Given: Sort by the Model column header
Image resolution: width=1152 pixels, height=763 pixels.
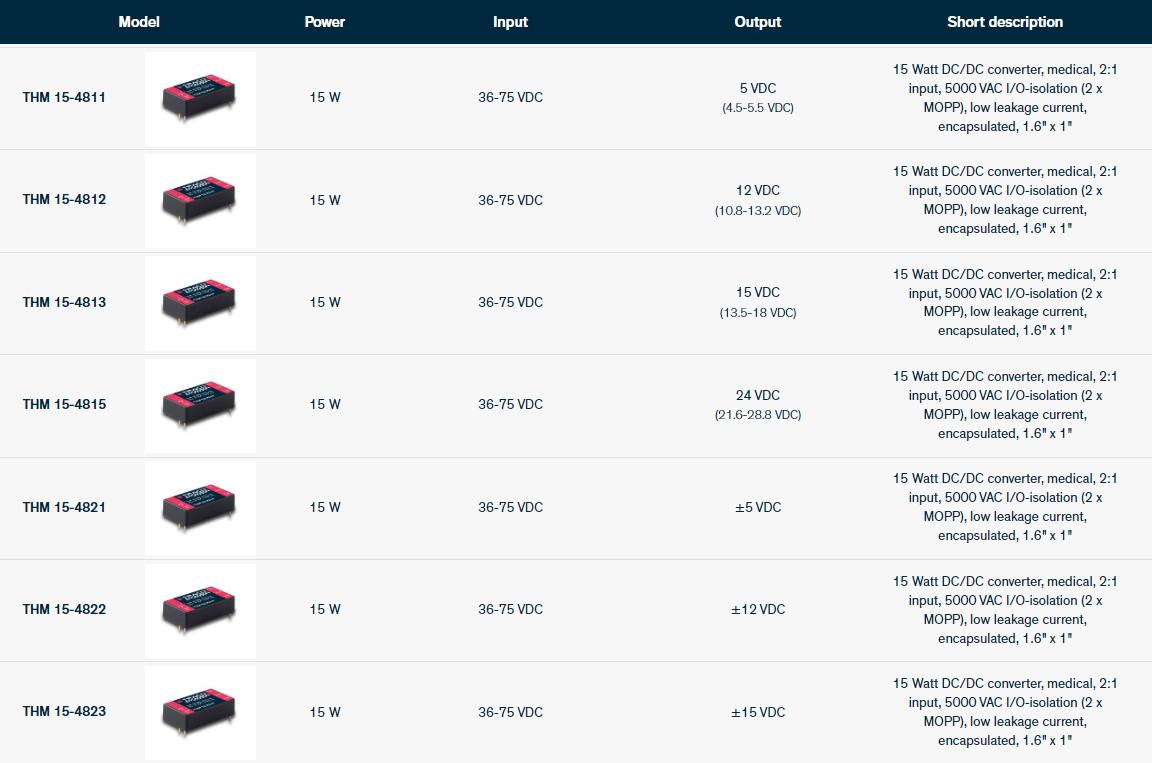Looking at the screenshot, I should tap(139, 22).
